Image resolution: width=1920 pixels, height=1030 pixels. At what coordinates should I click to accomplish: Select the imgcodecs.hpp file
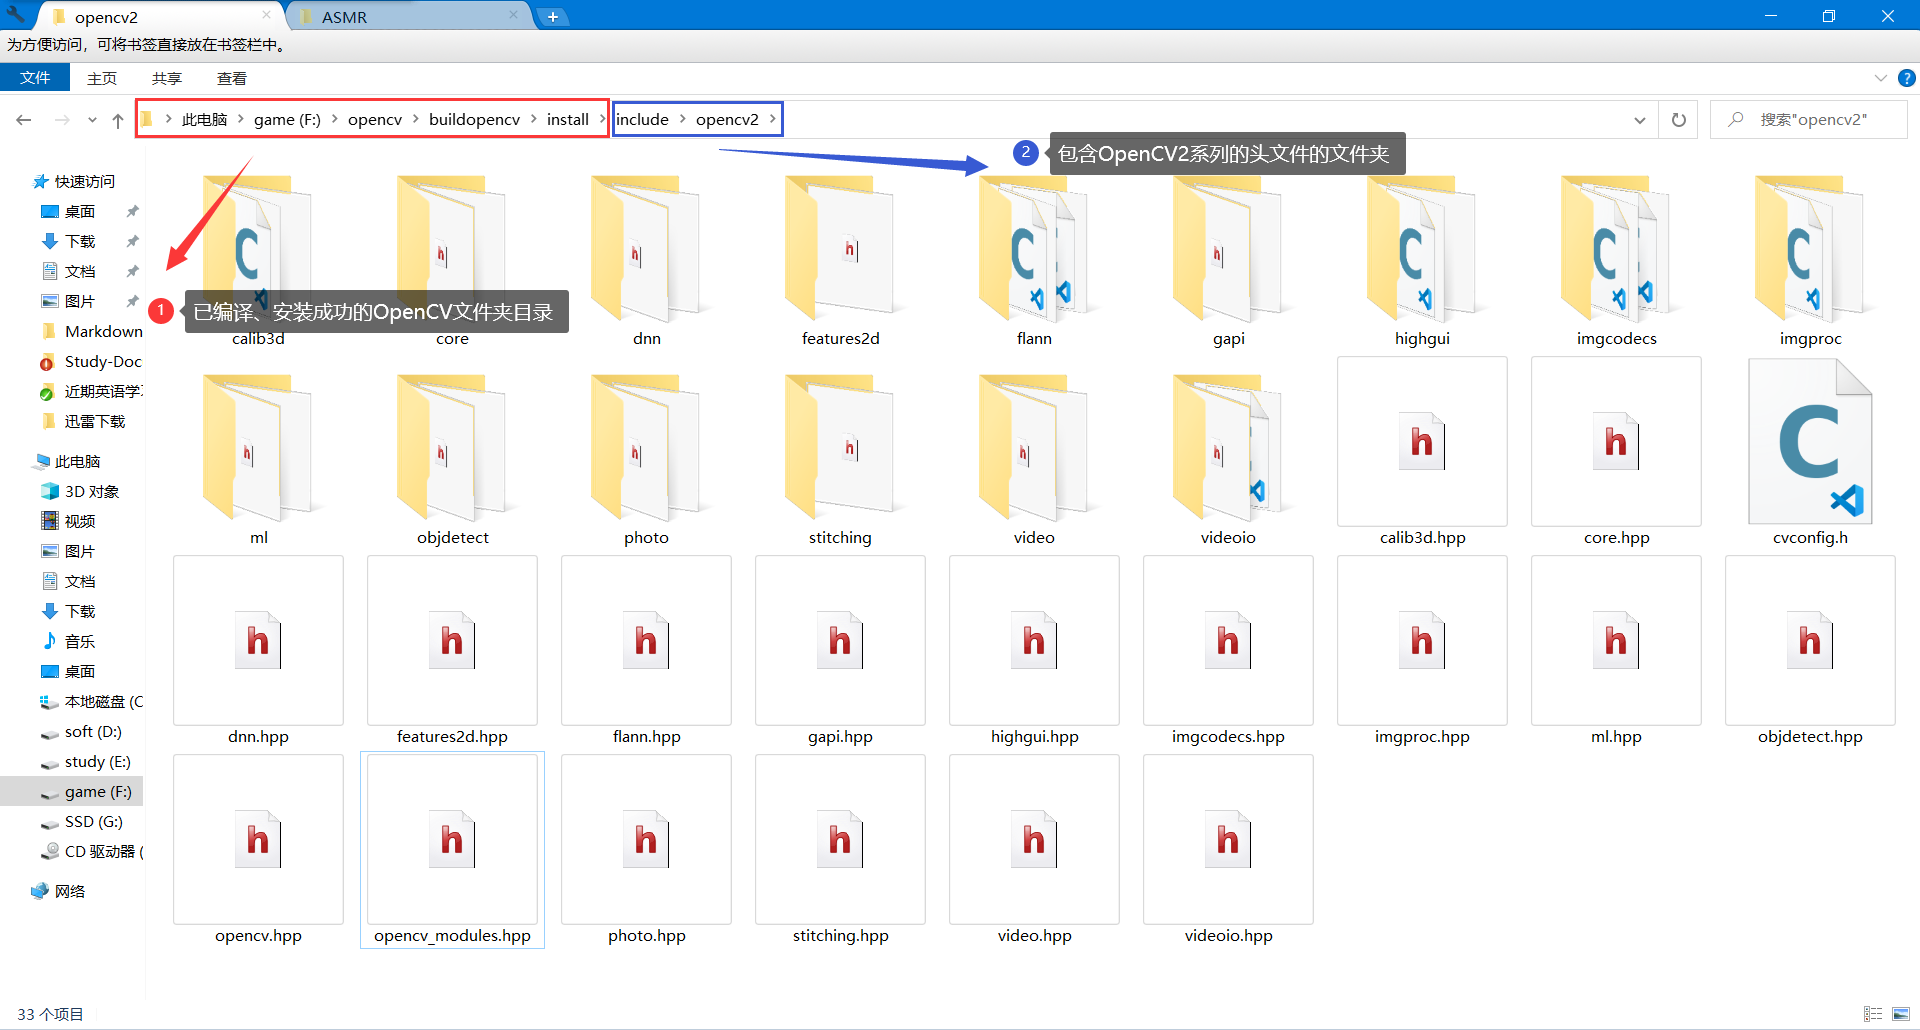pyautogui.click(x=1228, y=651)
